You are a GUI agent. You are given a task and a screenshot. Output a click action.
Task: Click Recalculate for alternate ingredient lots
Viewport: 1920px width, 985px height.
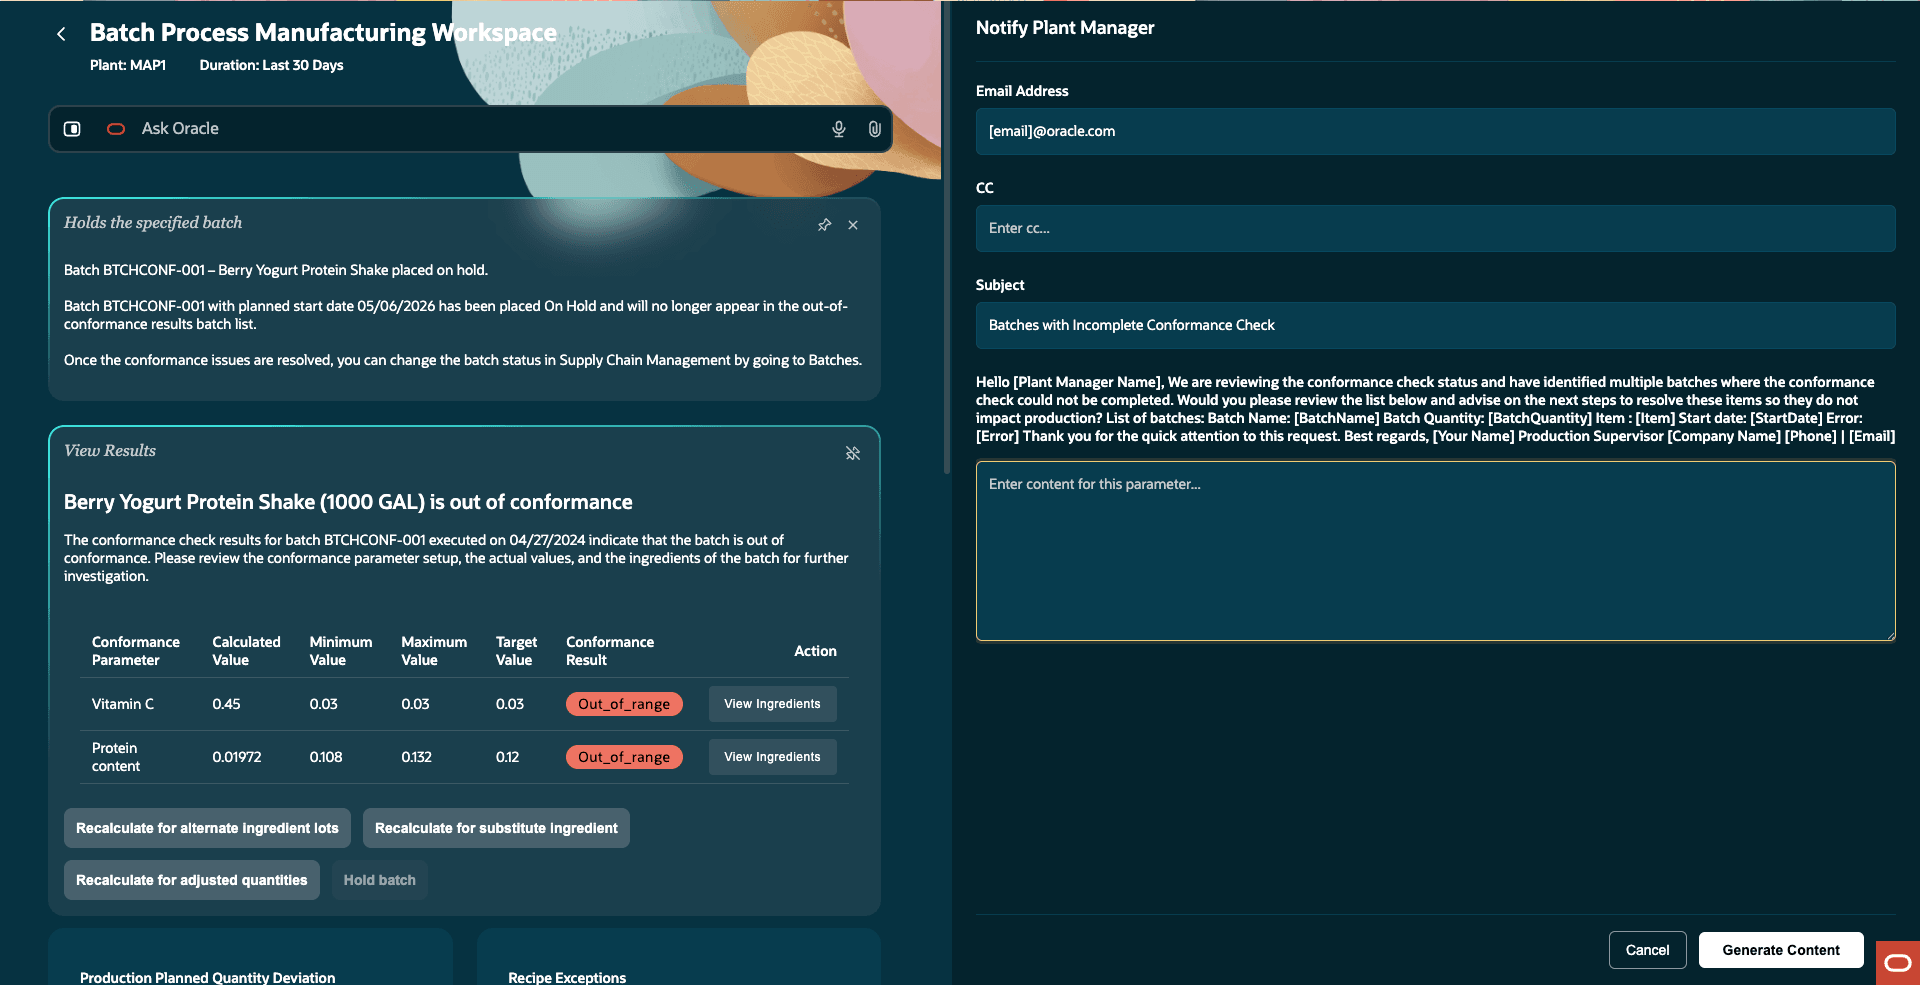click(207, 828)
